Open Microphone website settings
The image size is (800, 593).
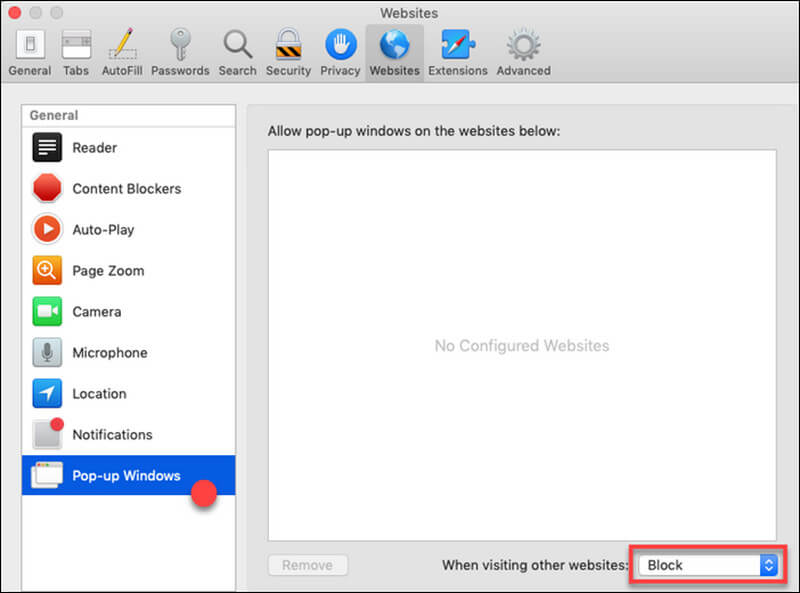109,353
